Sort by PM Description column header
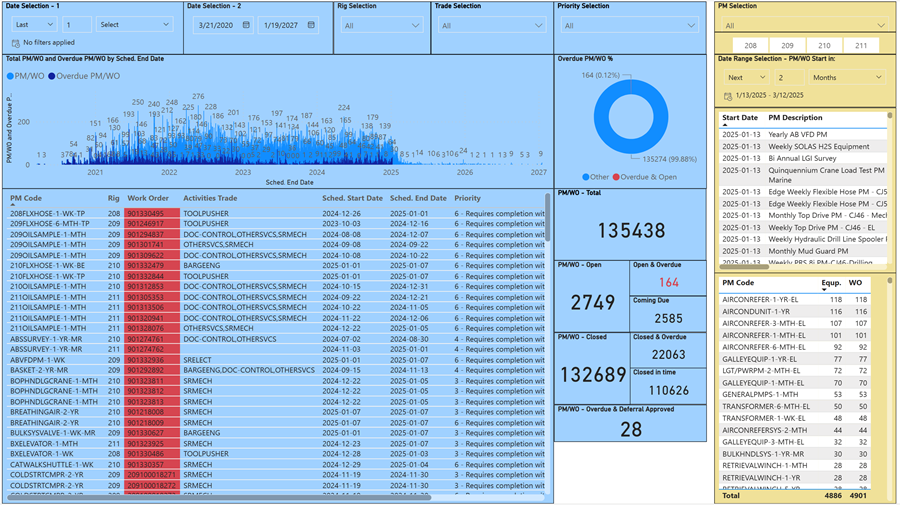The height and width of the screenshot is (505, 900). point(795,118)
